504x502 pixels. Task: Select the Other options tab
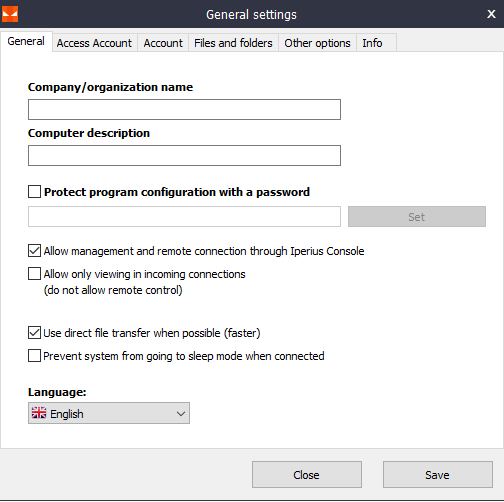coord(317,43)
